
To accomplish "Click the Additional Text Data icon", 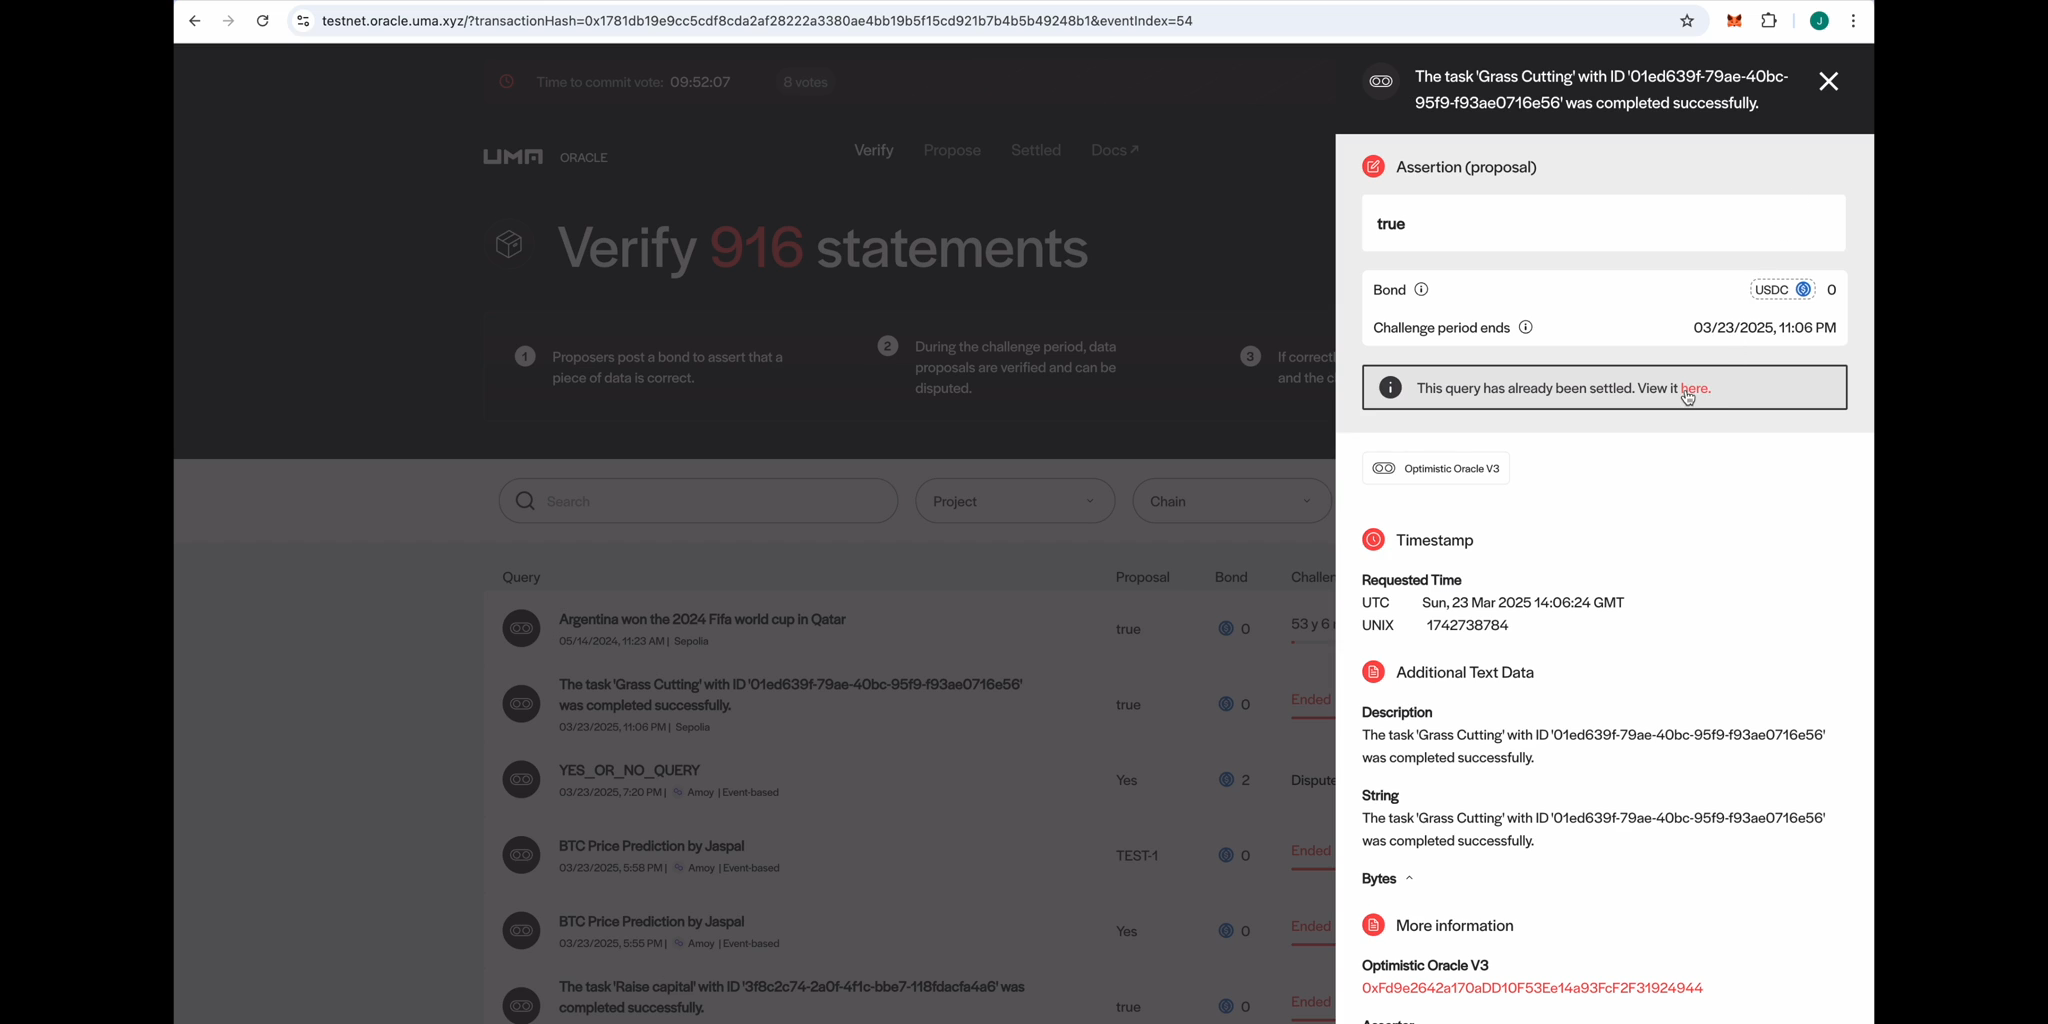I will click(1373, 673).
